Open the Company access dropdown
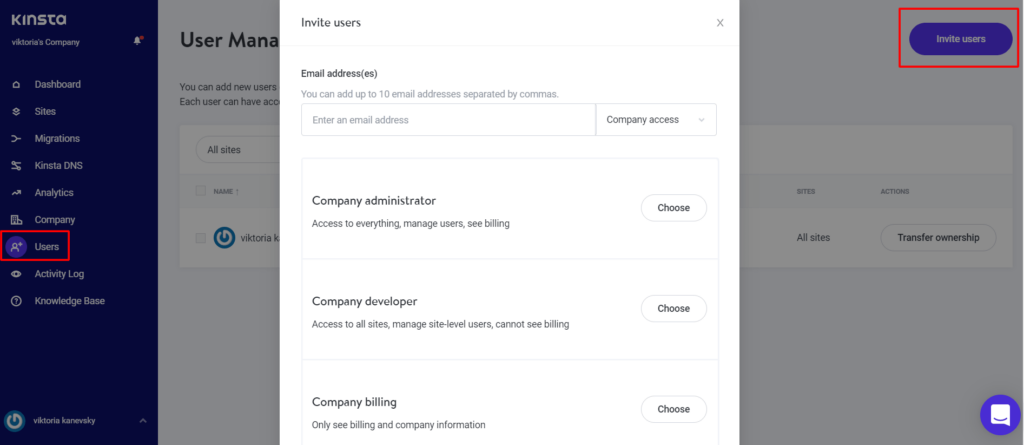The width and height of the screenshot is (1024, 445). [x=656, y=120]
